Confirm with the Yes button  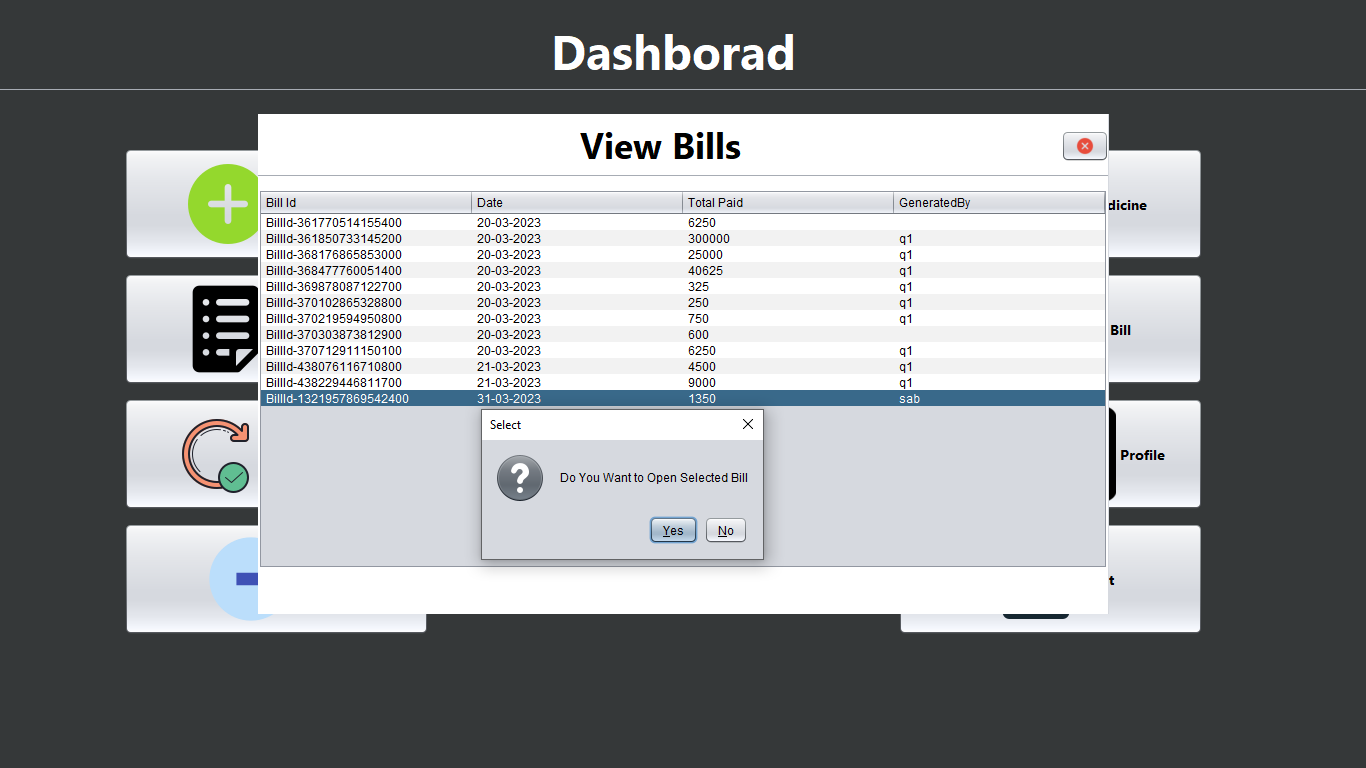coord(673,530)
